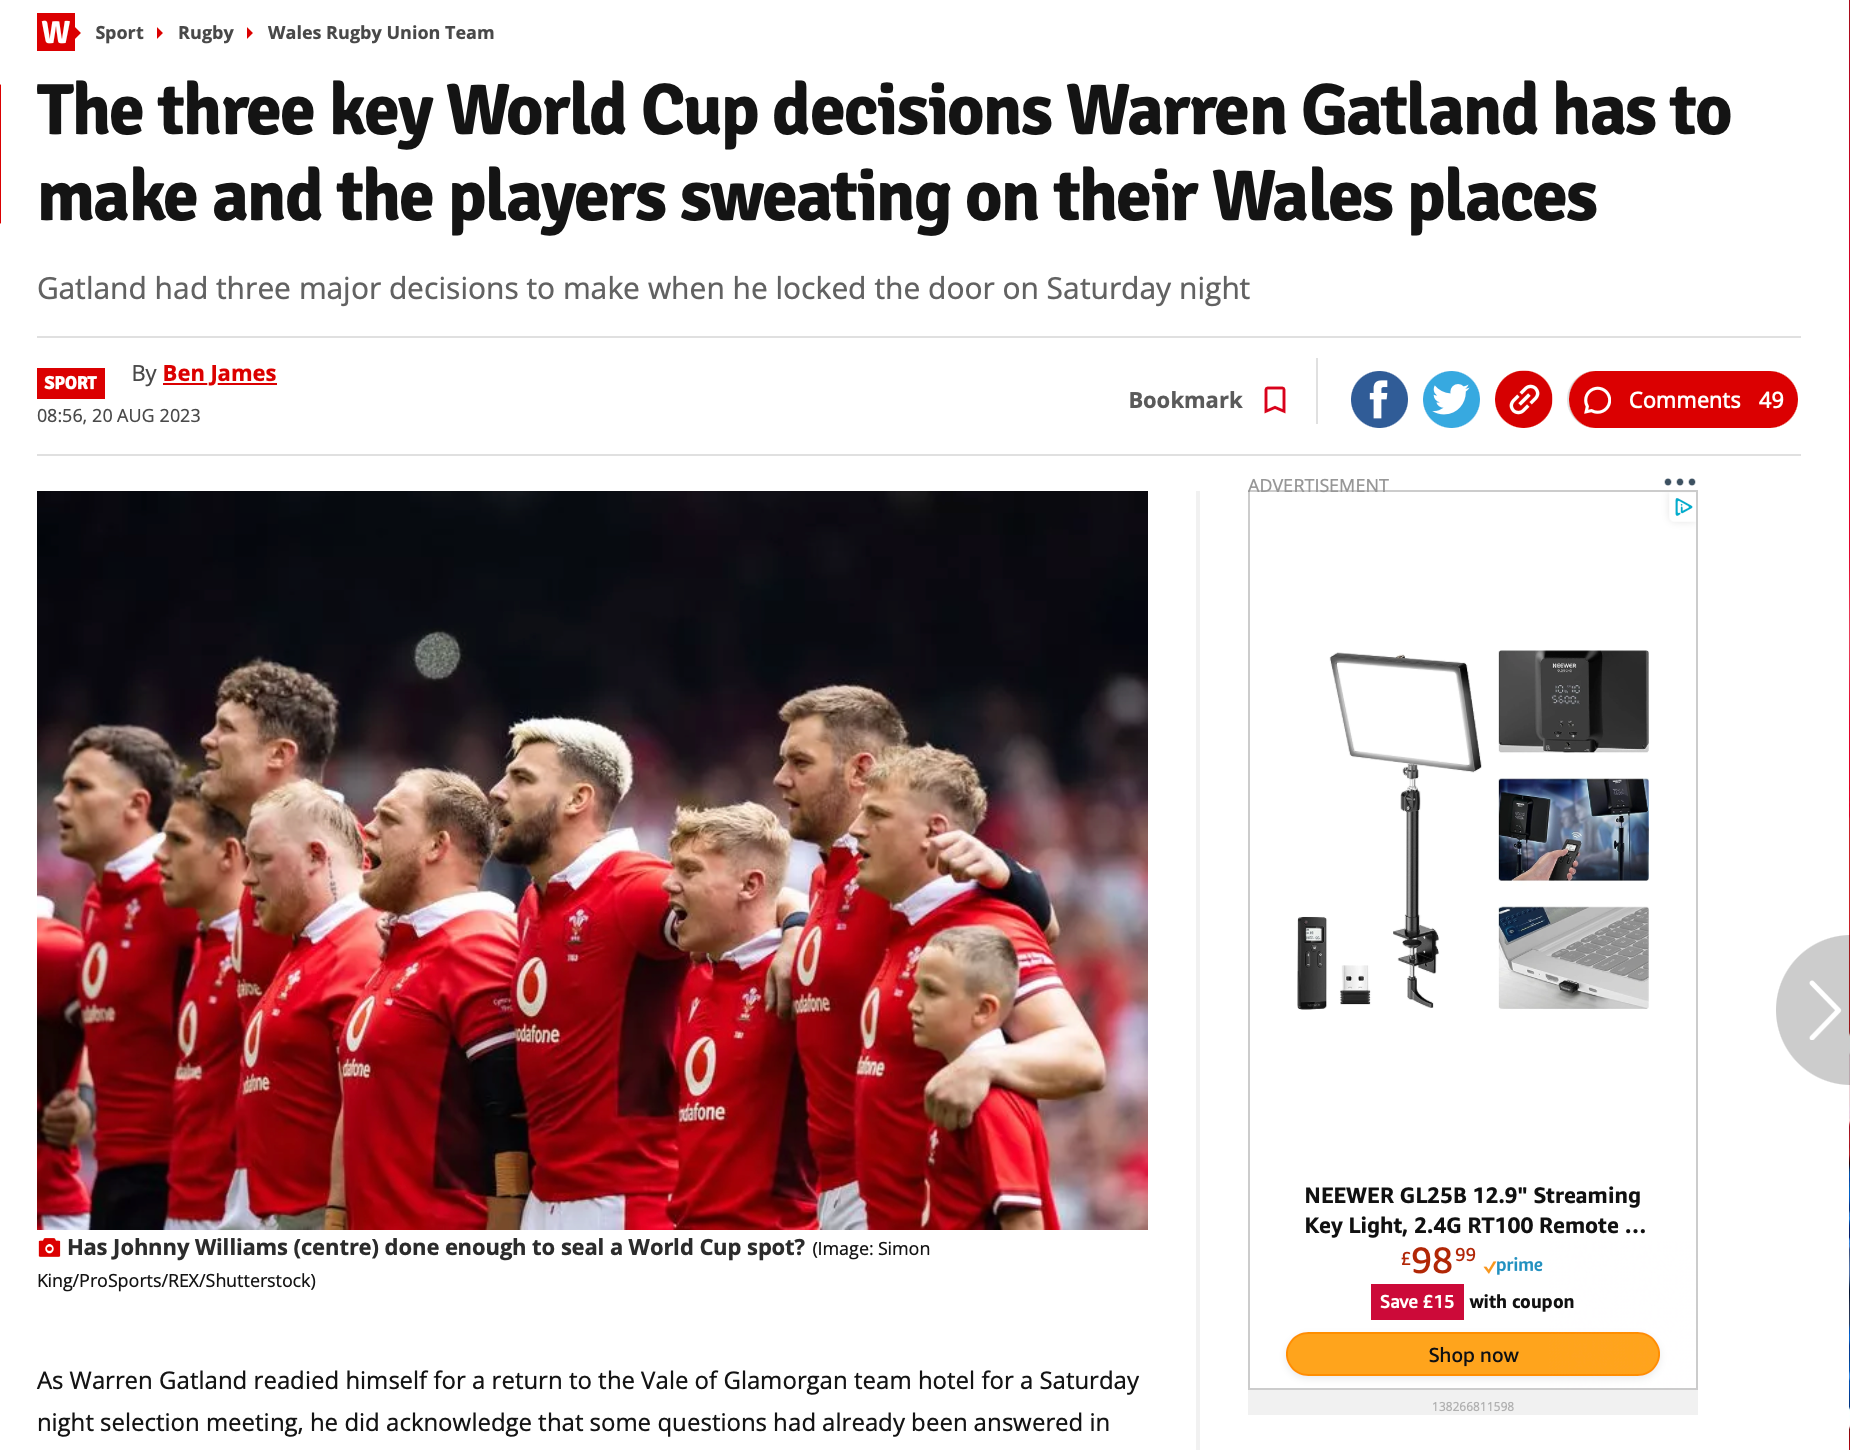The height and width of the screenshot is (1450, 1850).
Task: Click the AdChoices triangle icon
Action: coord(1684,507)
